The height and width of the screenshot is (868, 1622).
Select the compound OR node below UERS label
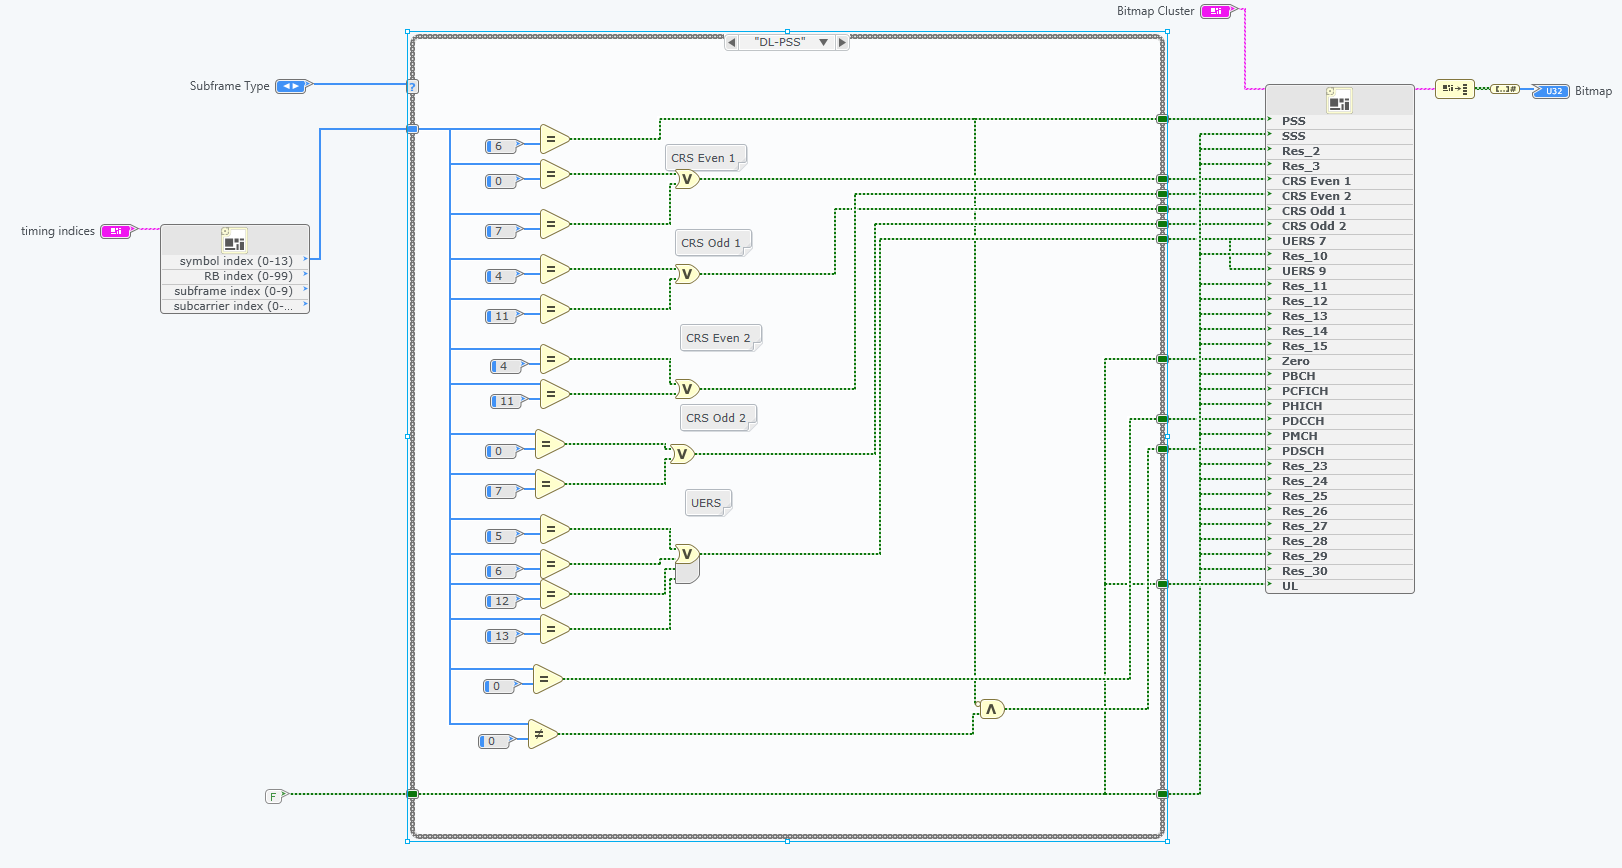687,563
